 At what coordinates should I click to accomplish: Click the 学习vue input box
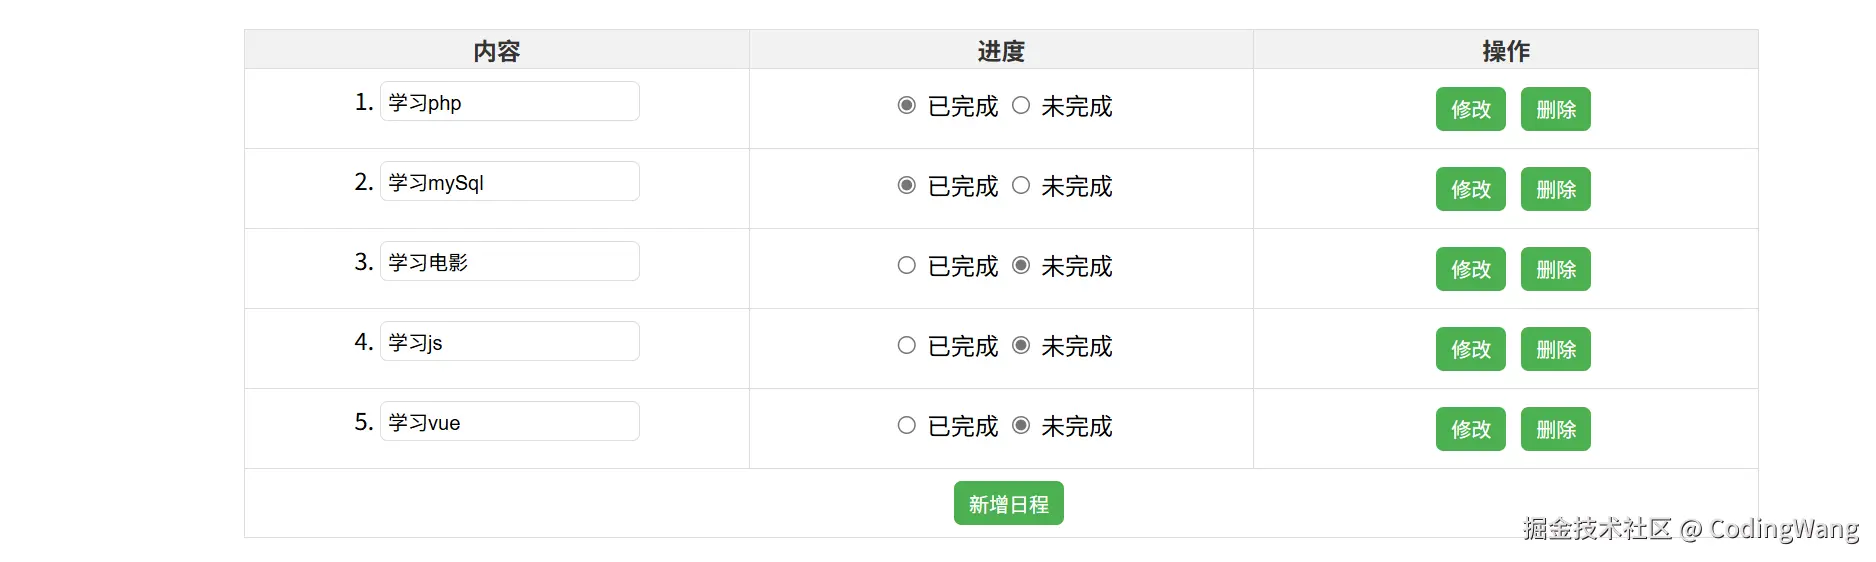(x=509, y=422)
